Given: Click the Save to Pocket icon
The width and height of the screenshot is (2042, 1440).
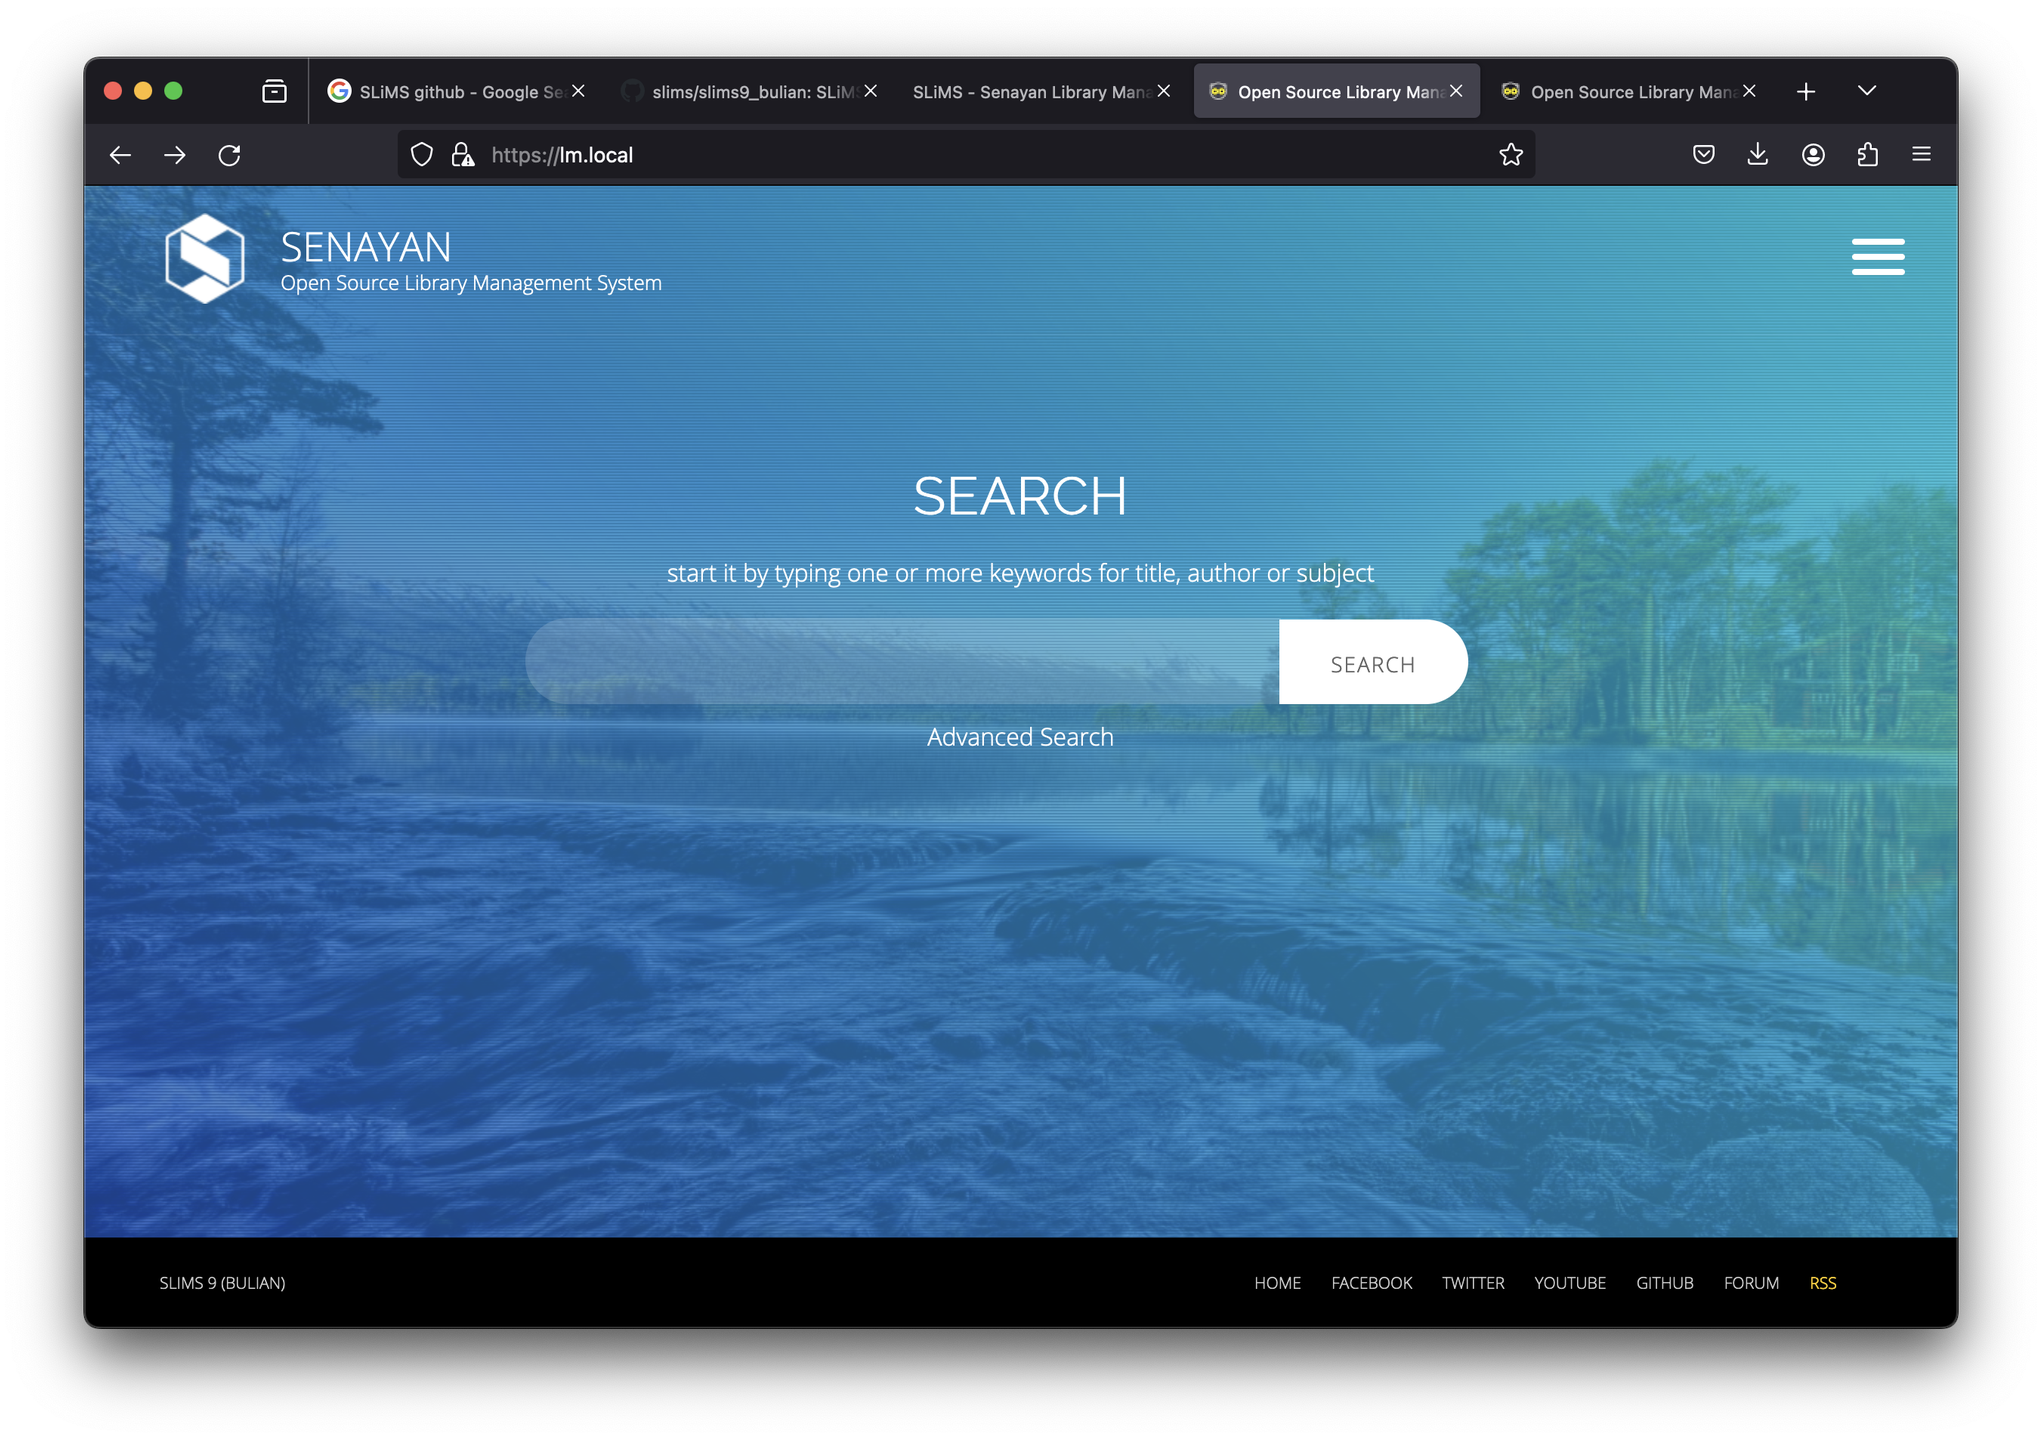Looking at the screenshot, I should [1703, 155].
